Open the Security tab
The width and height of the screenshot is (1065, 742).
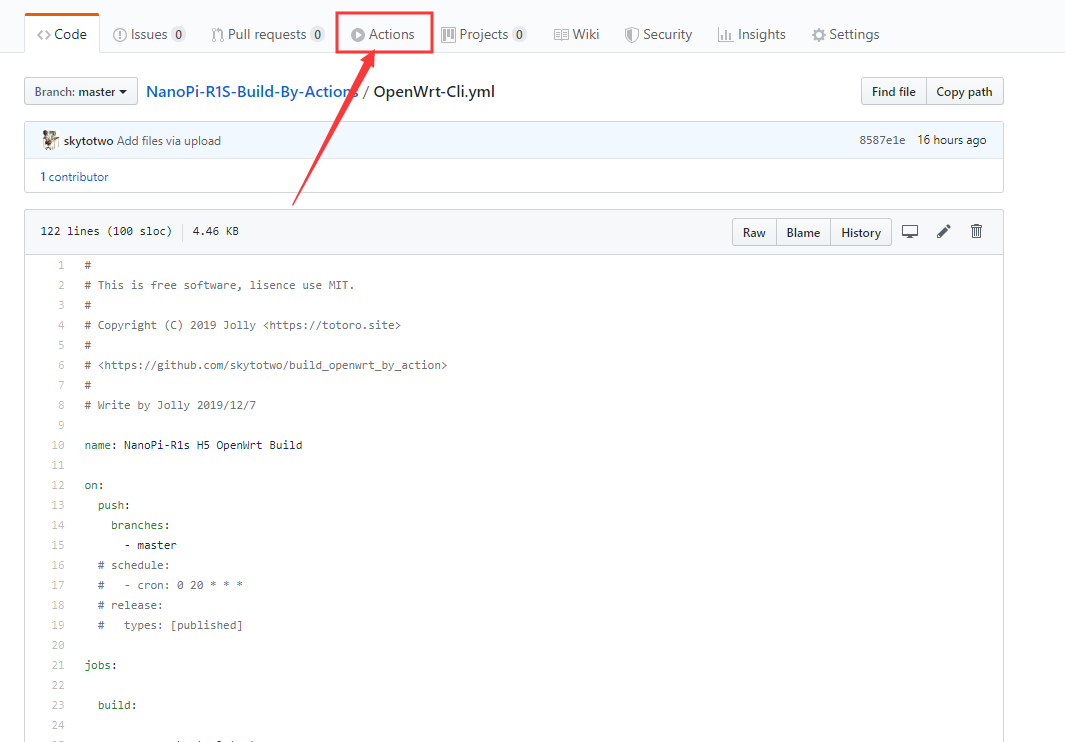(658, 34)
